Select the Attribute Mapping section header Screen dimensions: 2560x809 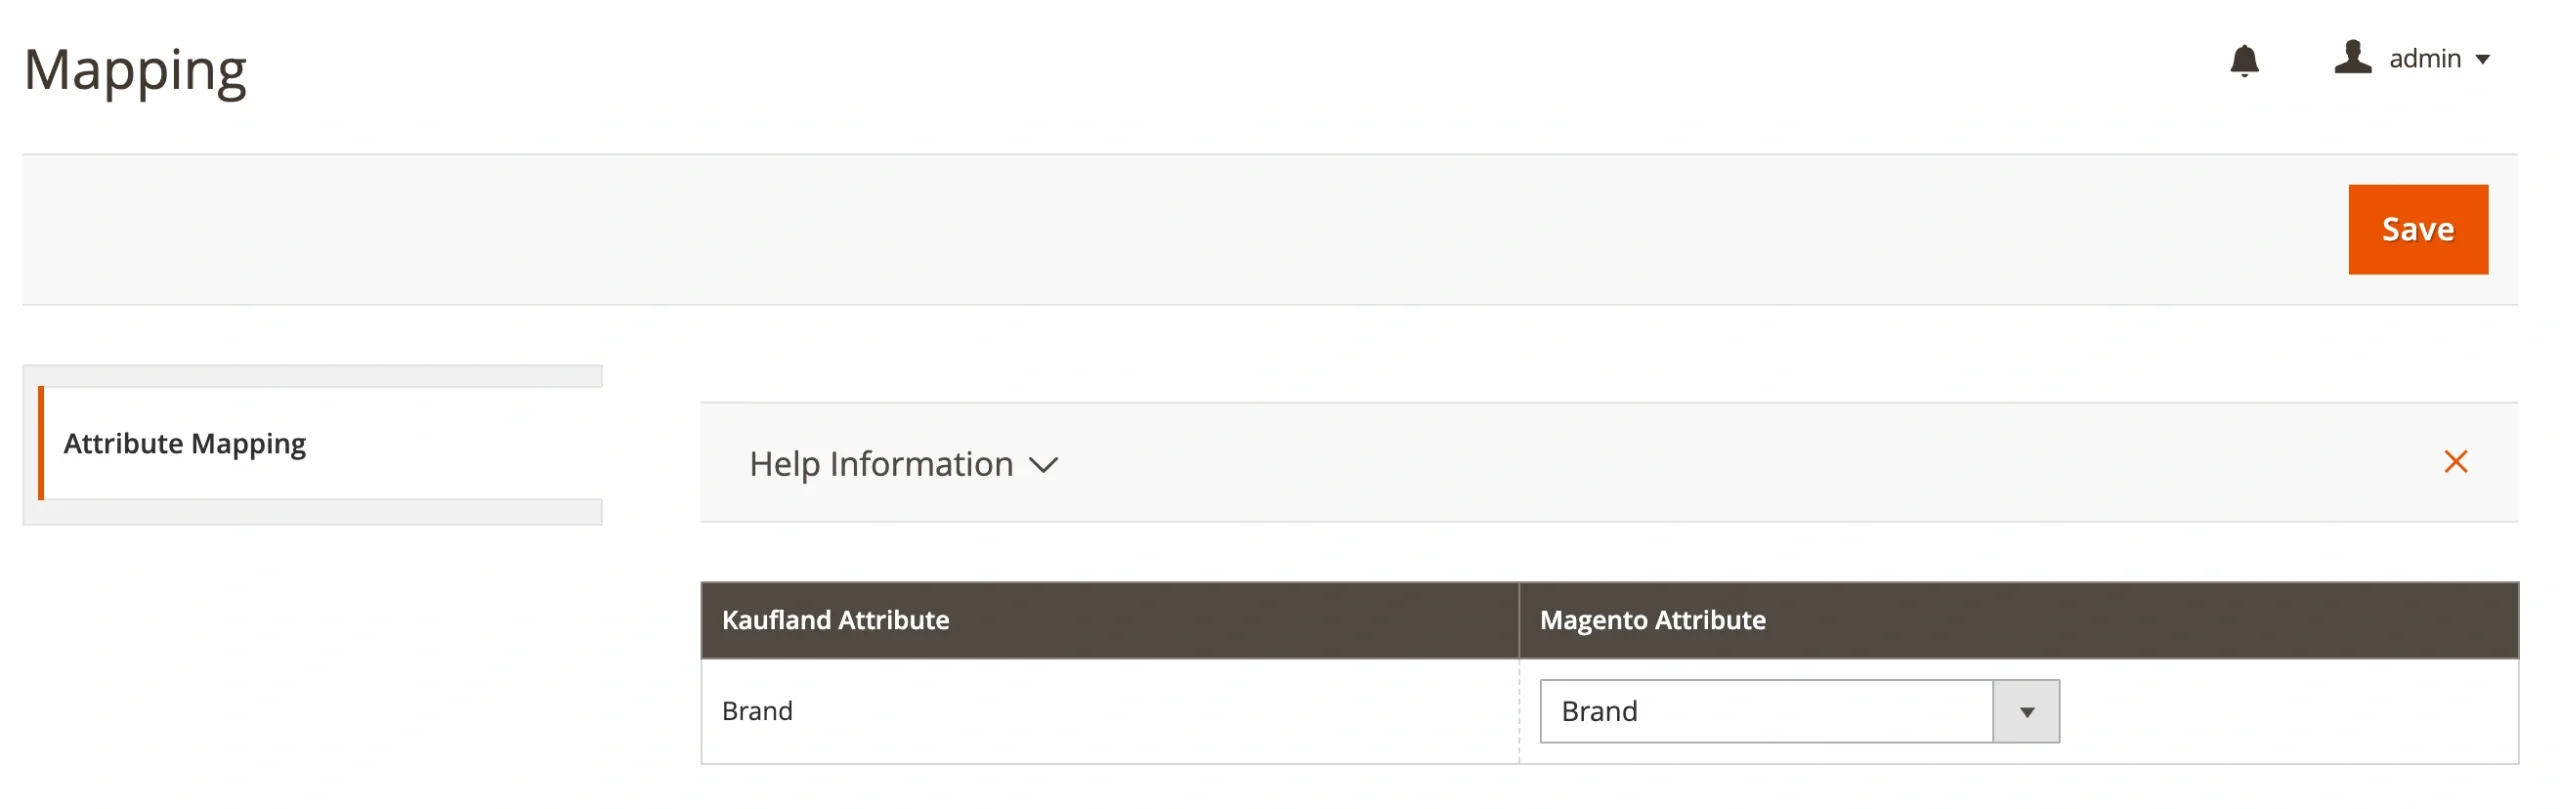pyautogui.click(x=184, y=443)
